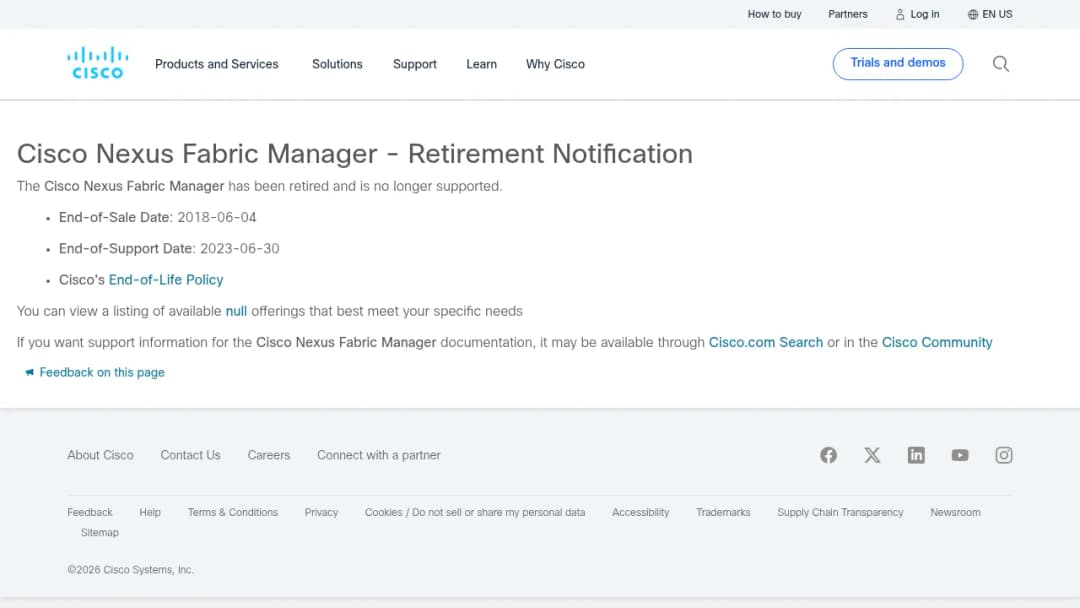The image size is (1080, 608).
Task: Open Contact Us footer link
Action: (x=190, y=455)
